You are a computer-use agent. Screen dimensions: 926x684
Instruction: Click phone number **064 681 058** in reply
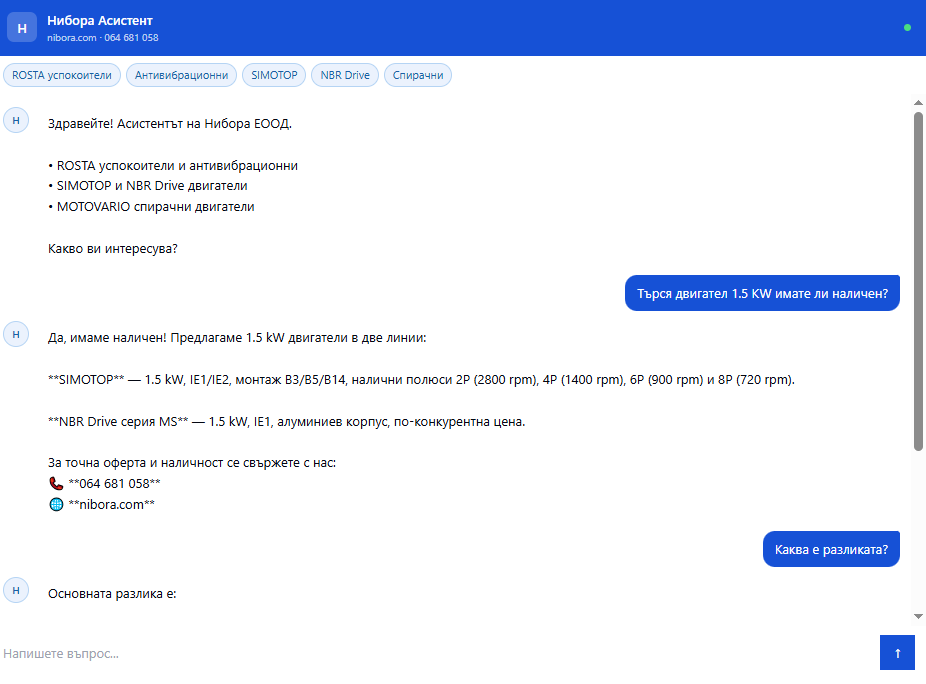(x=115, y=484)
